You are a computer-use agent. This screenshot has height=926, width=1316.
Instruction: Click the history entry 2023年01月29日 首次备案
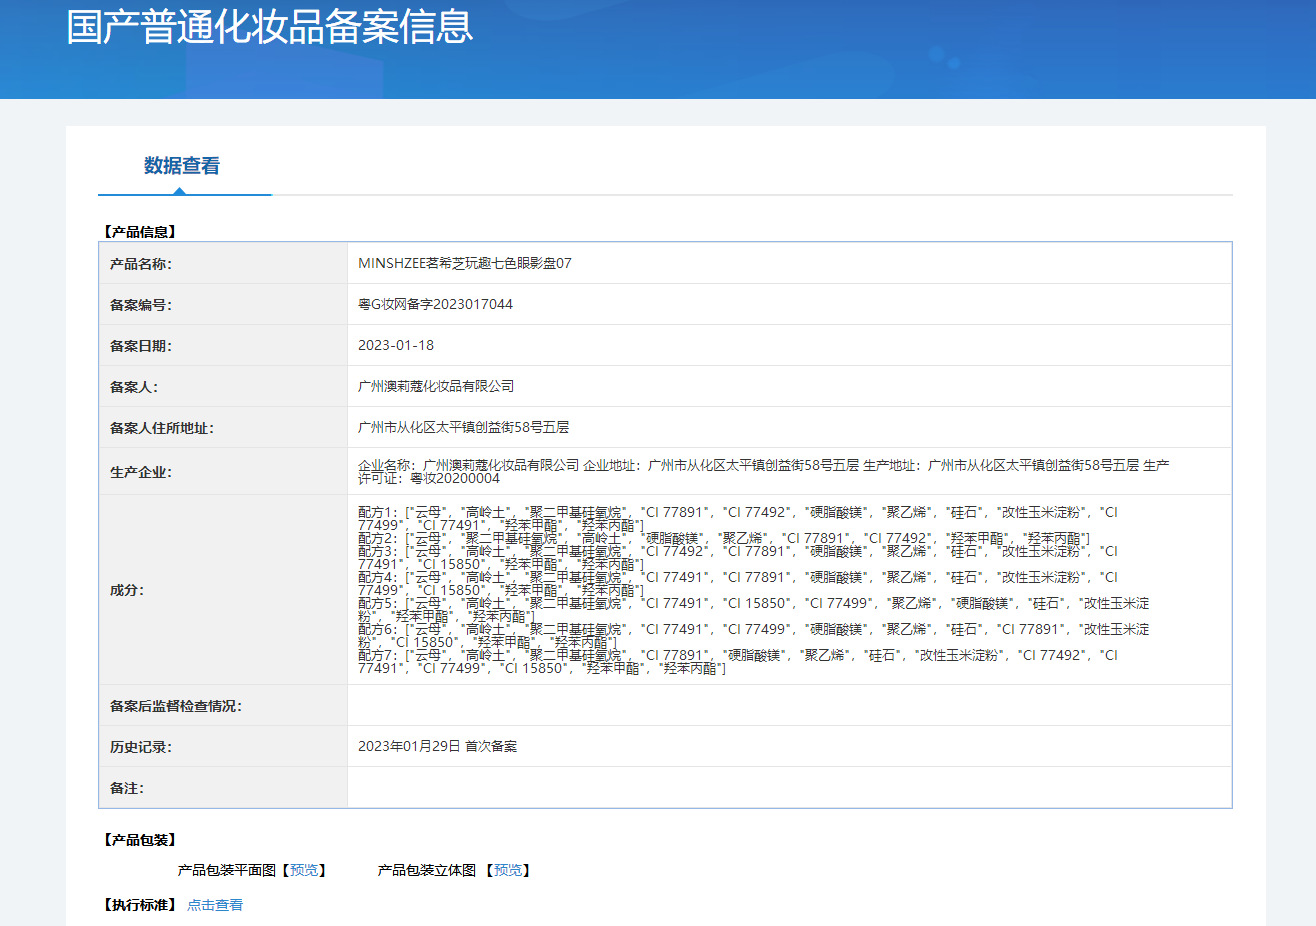pyautogui.click(x=437, y=746)
